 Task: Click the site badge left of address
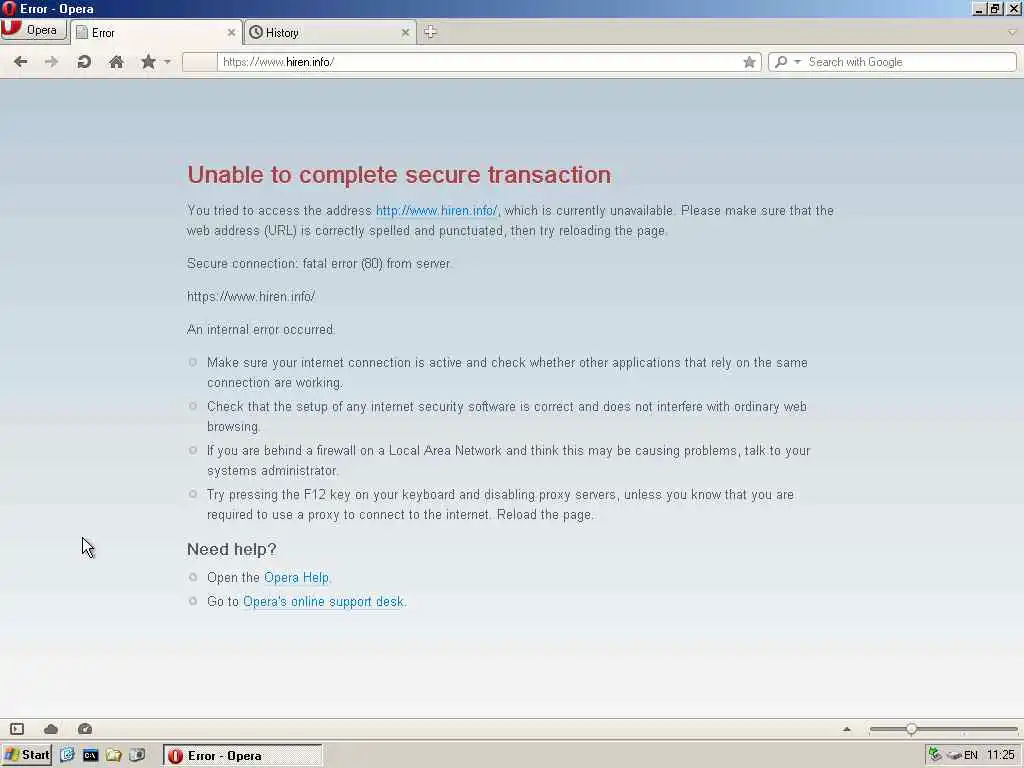click(x=200, y=62)
